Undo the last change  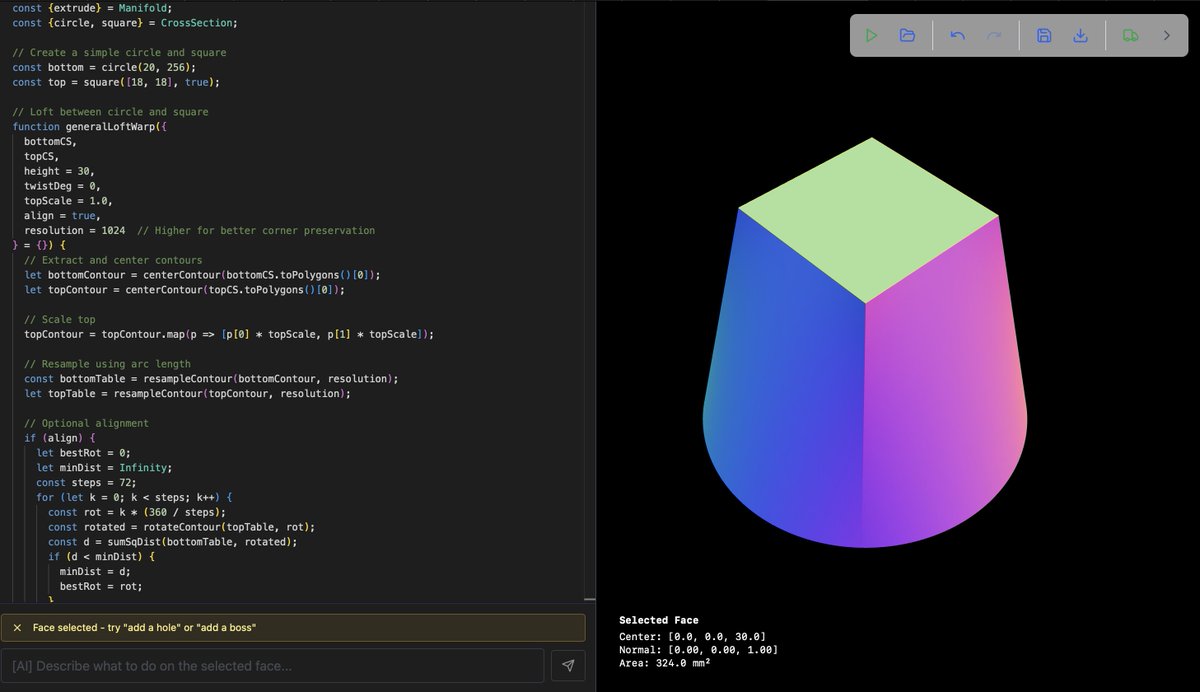[957, 36]
